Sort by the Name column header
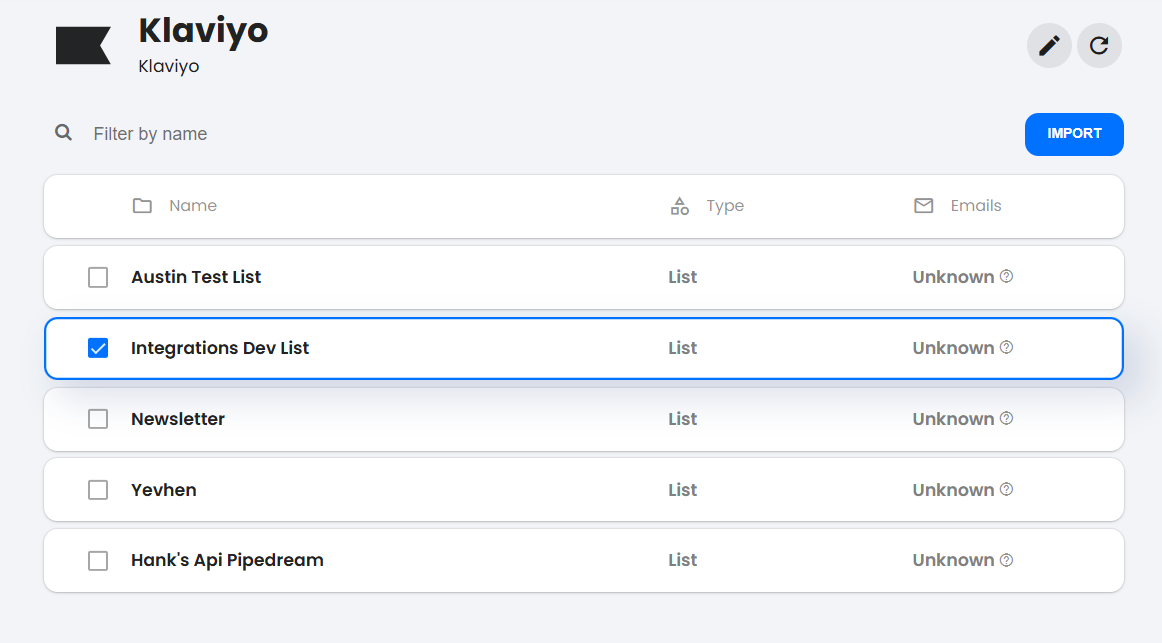The width and height of the screenshot is (1162, 643). [193, 206]
